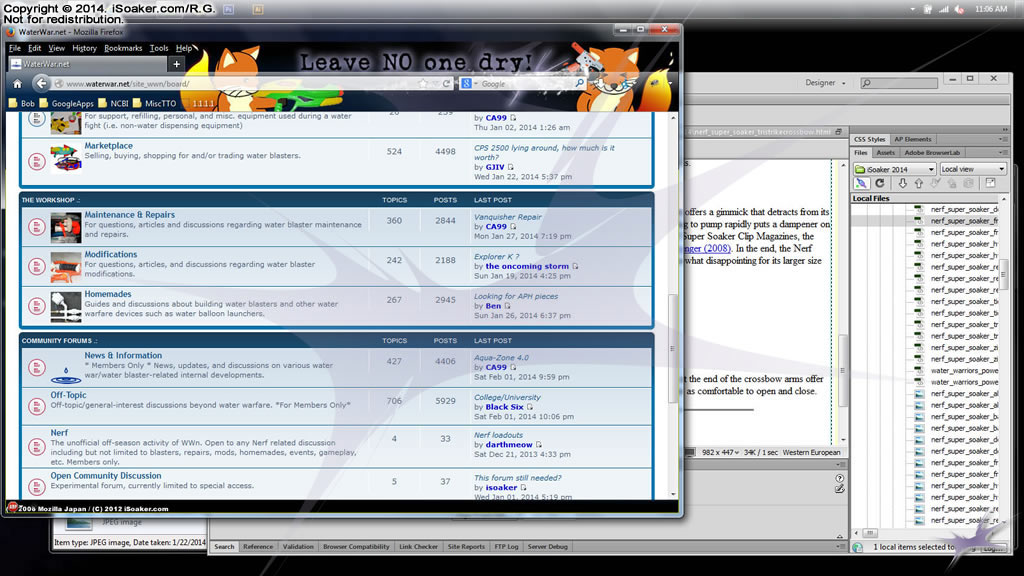Bookmark this page with the star icon
This screenshot has width=1024, height=576.
(423, 84)
